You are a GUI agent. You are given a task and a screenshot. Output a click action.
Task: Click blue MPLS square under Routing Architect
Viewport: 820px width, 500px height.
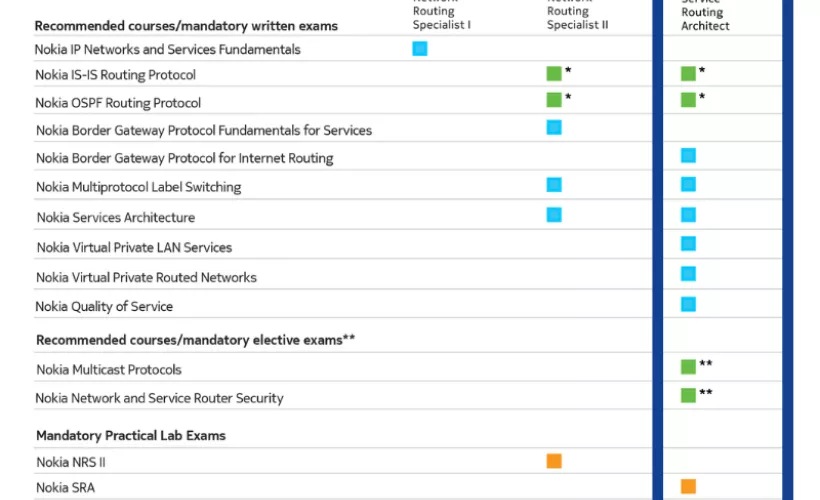(x=688, y=184)
